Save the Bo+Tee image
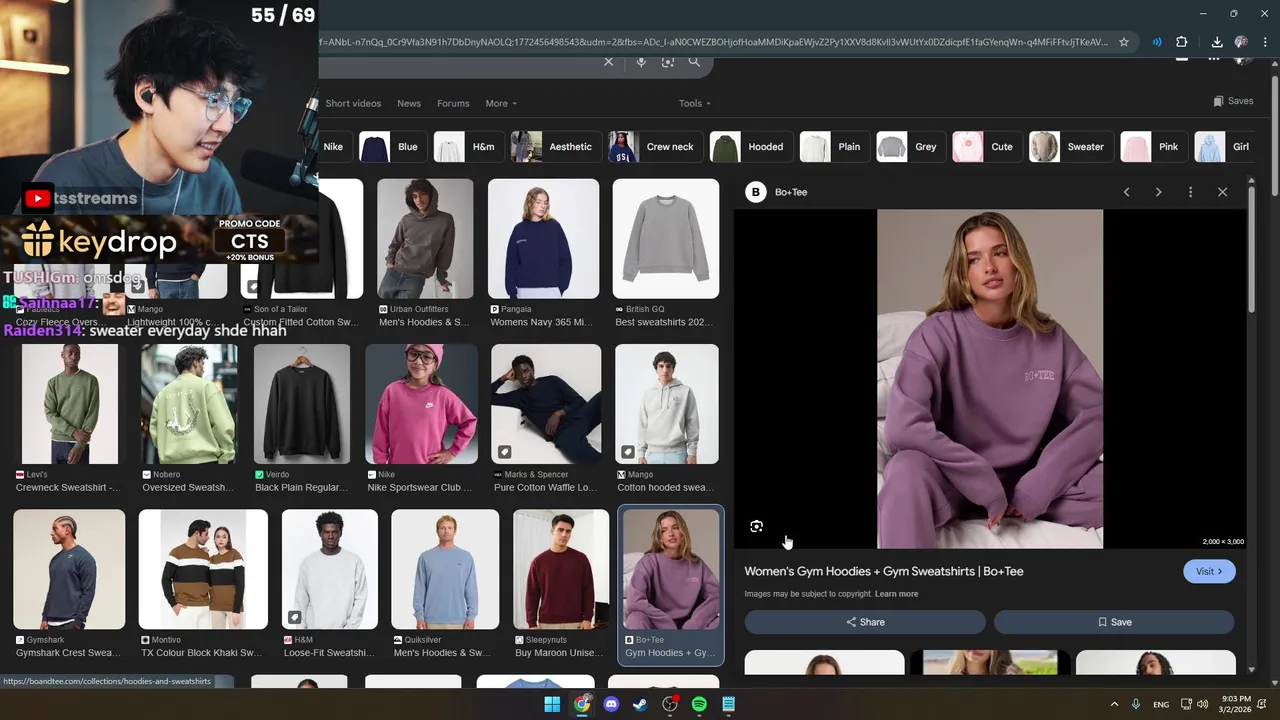The width and height of the screenshot is (1280, 720). coord(1114,622)
